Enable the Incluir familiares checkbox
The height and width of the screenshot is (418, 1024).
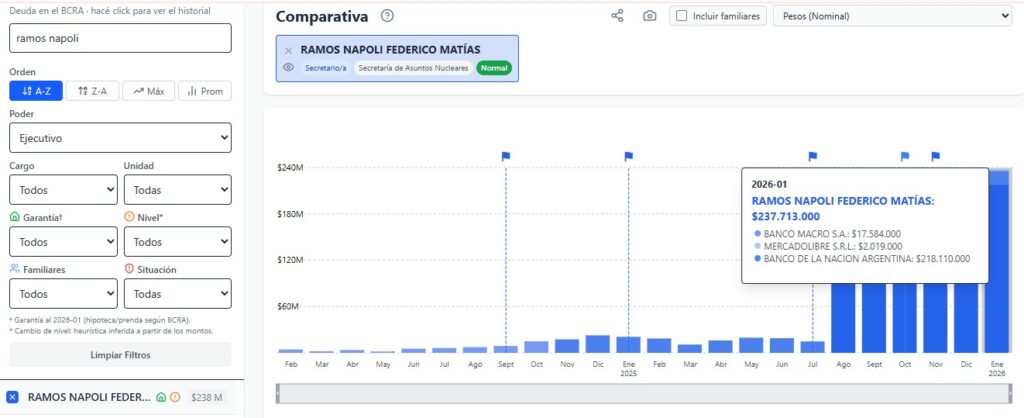pyautogui.click(x=681, y=16)
